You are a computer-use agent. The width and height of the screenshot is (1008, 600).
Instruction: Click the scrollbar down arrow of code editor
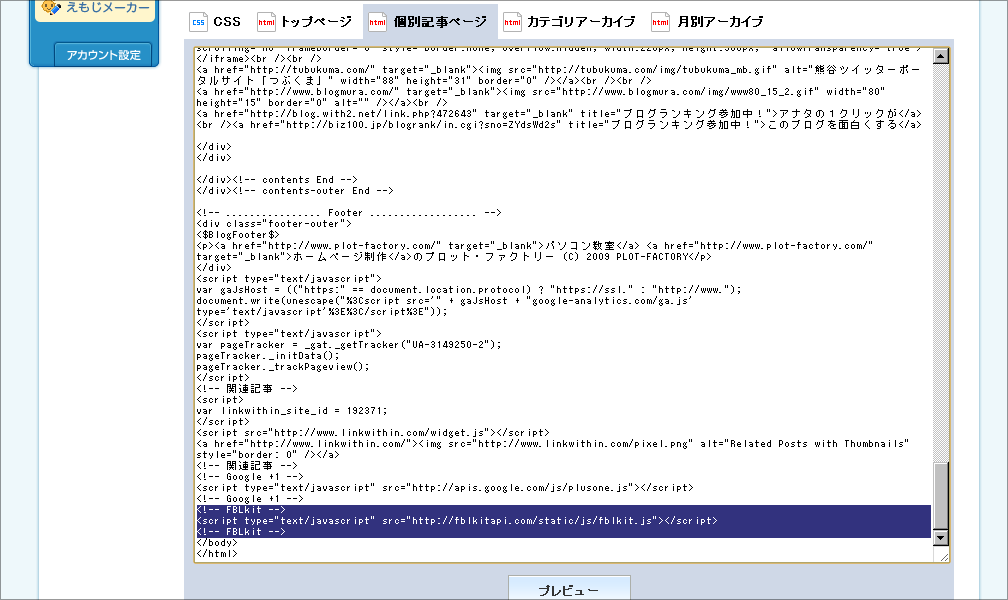click(940, 538)
